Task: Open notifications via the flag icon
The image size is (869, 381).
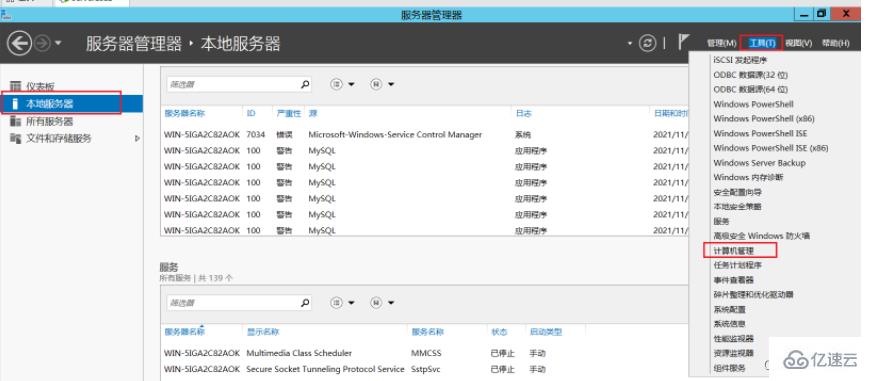Action: click(684, 42)
